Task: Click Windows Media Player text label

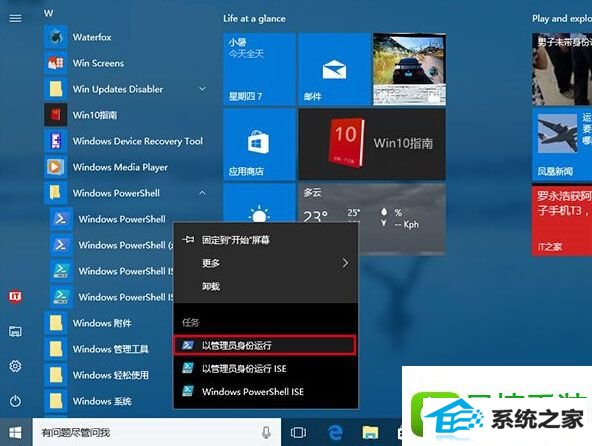Action: 120,167
